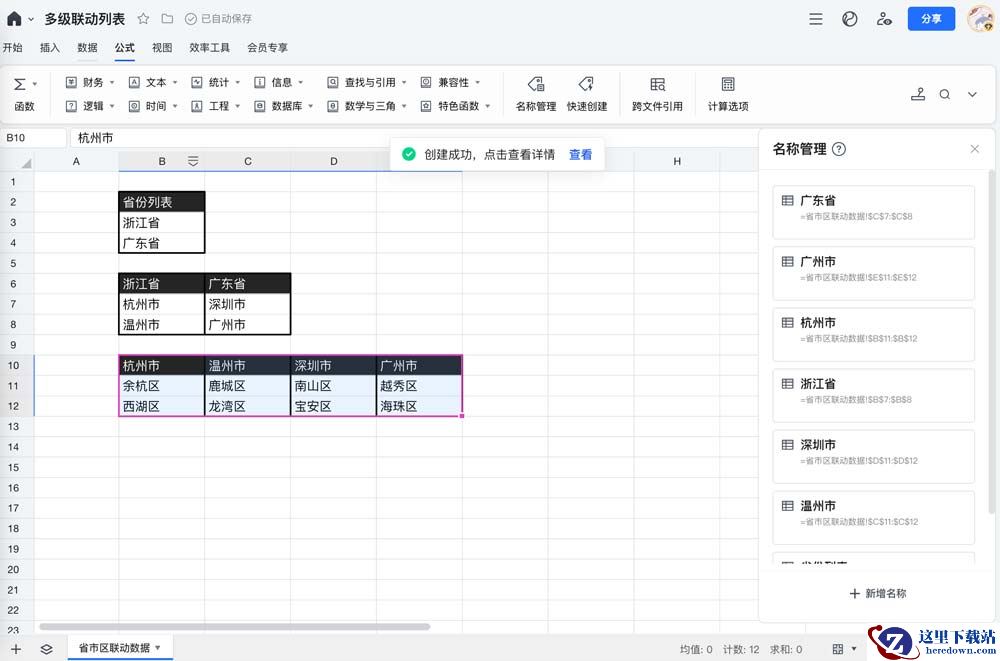Click the search magnifier icon
1000x661 pixels.
(x=945, y=94)
